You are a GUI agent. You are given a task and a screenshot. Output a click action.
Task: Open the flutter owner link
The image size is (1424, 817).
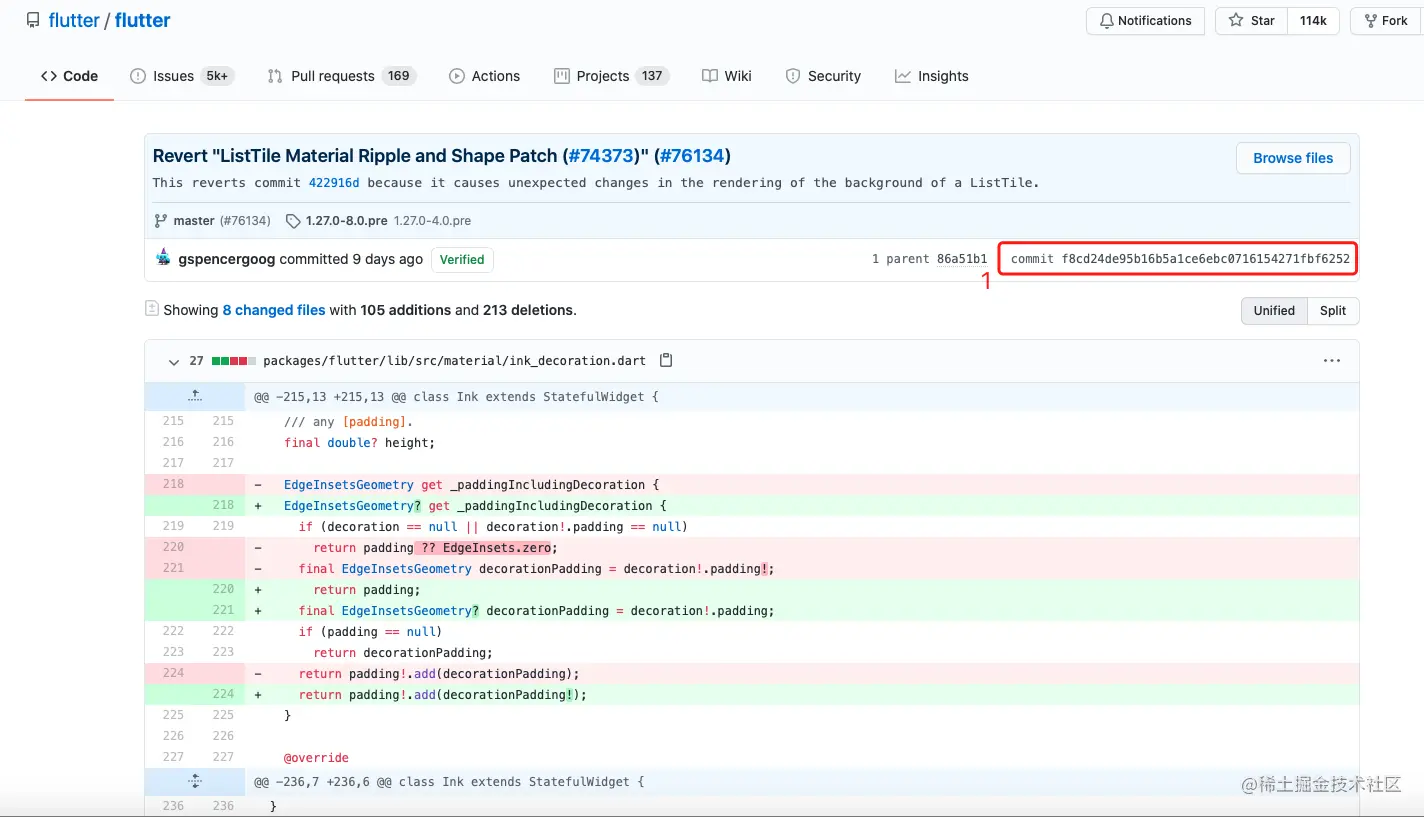pyautogui.click(x=74, y=20)
